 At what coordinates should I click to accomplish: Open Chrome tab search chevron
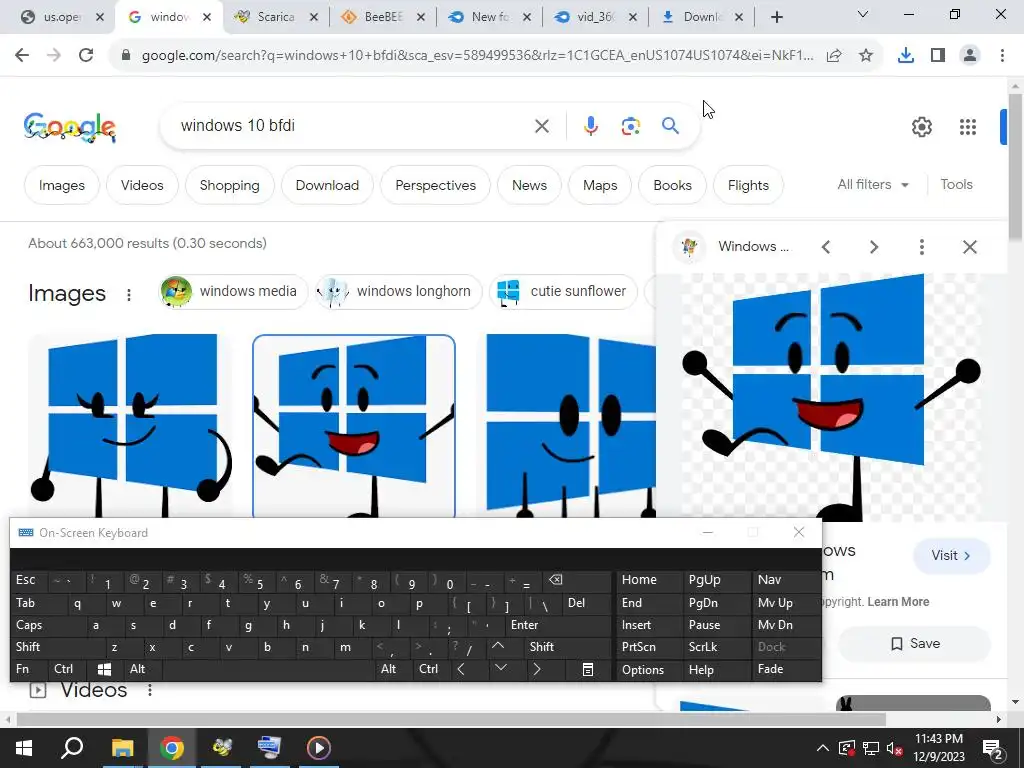pos(862,14)
